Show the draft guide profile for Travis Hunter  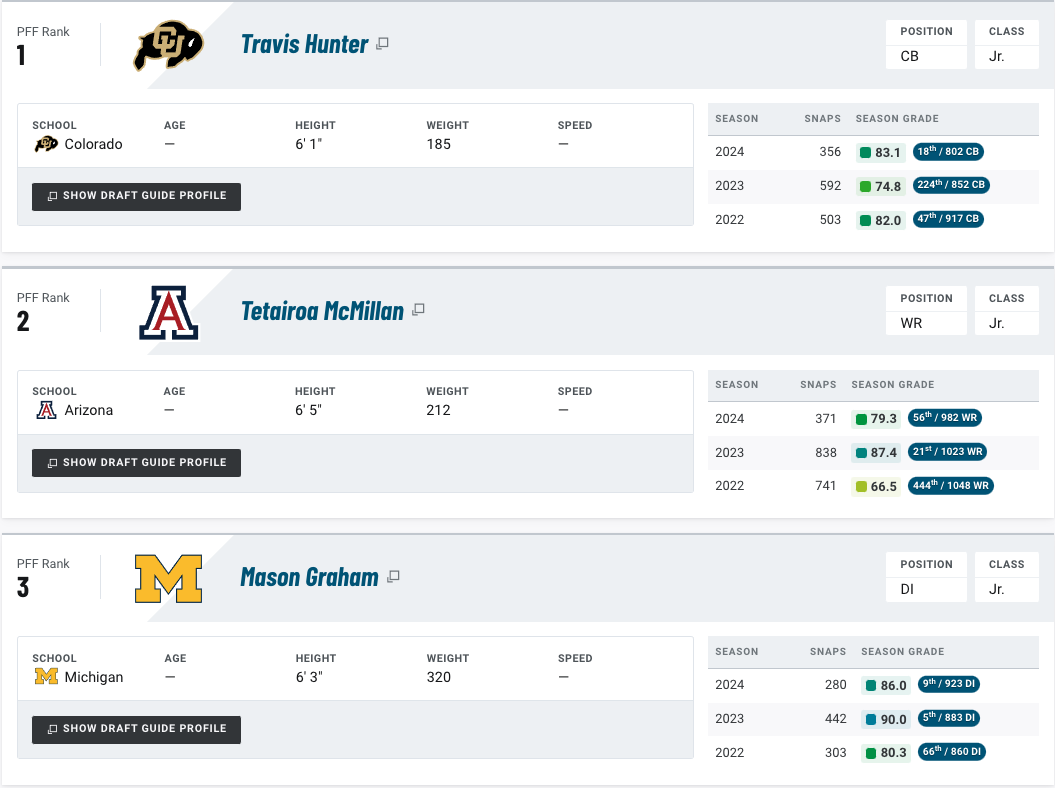coord(136,196)
